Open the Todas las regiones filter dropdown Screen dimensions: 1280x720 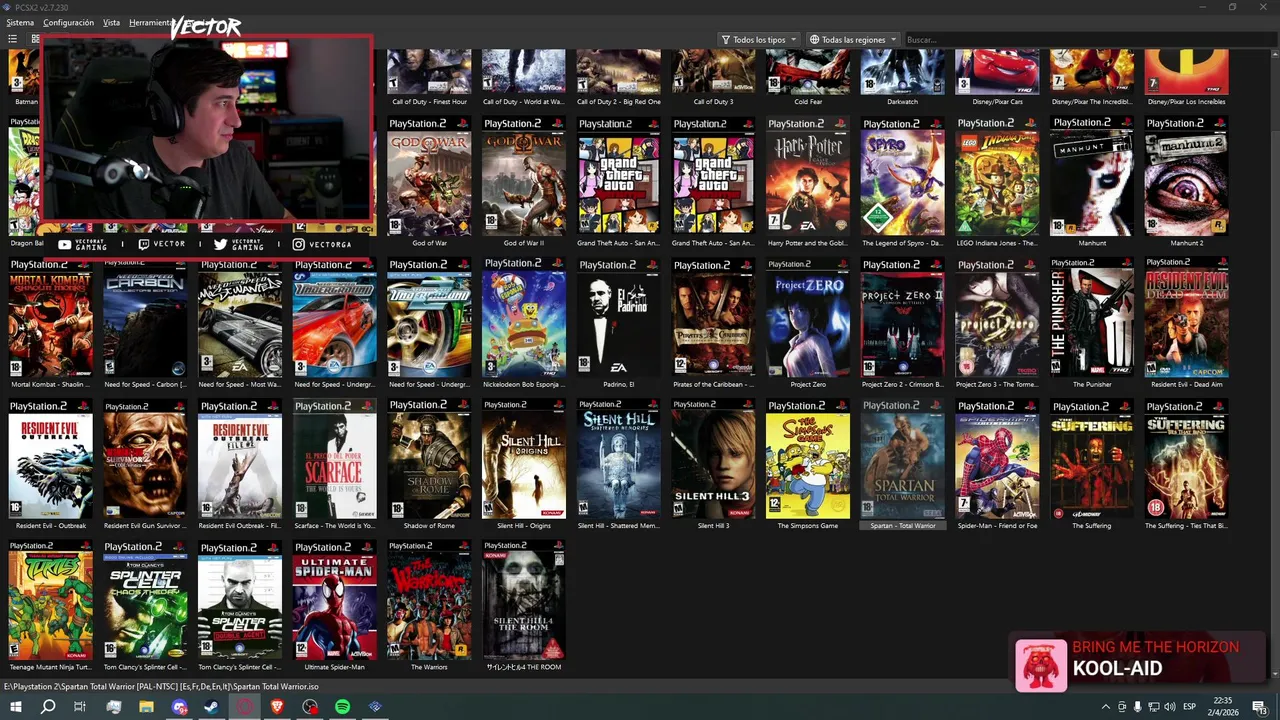[853, 40]
